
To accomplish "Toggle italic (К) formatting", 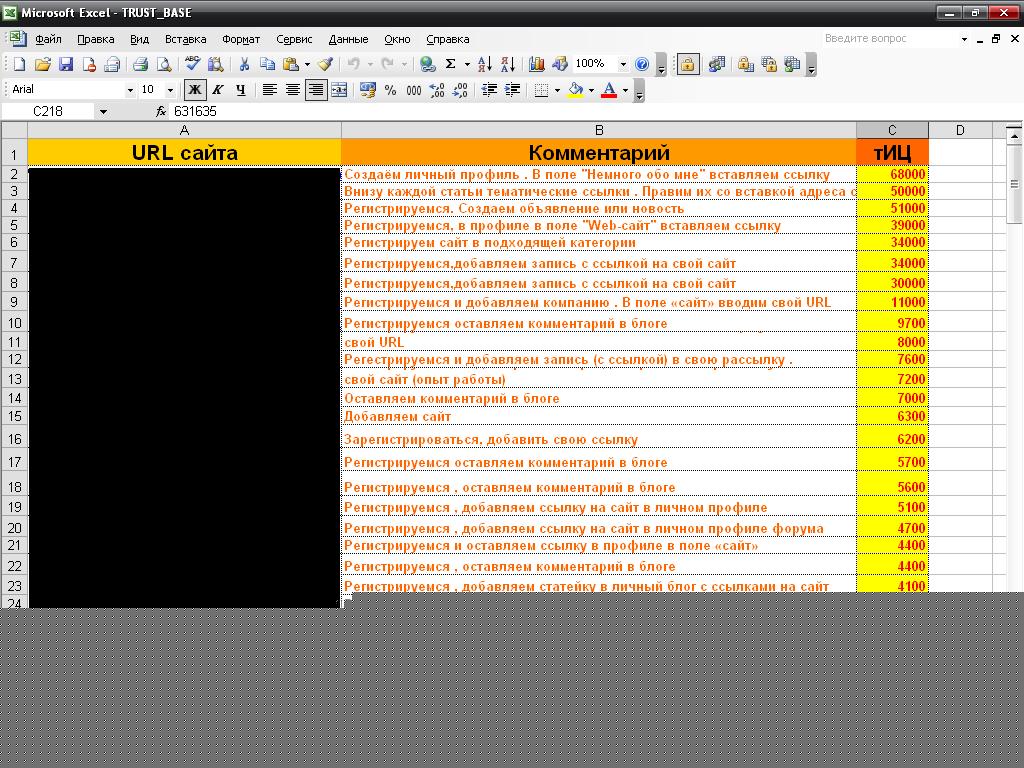I will point(217,89).
